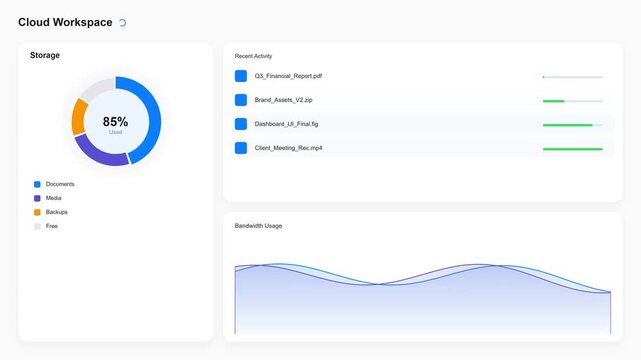641x360 pixels.
Task: Click the Backups legend label
Action: [x=56, y=212]
